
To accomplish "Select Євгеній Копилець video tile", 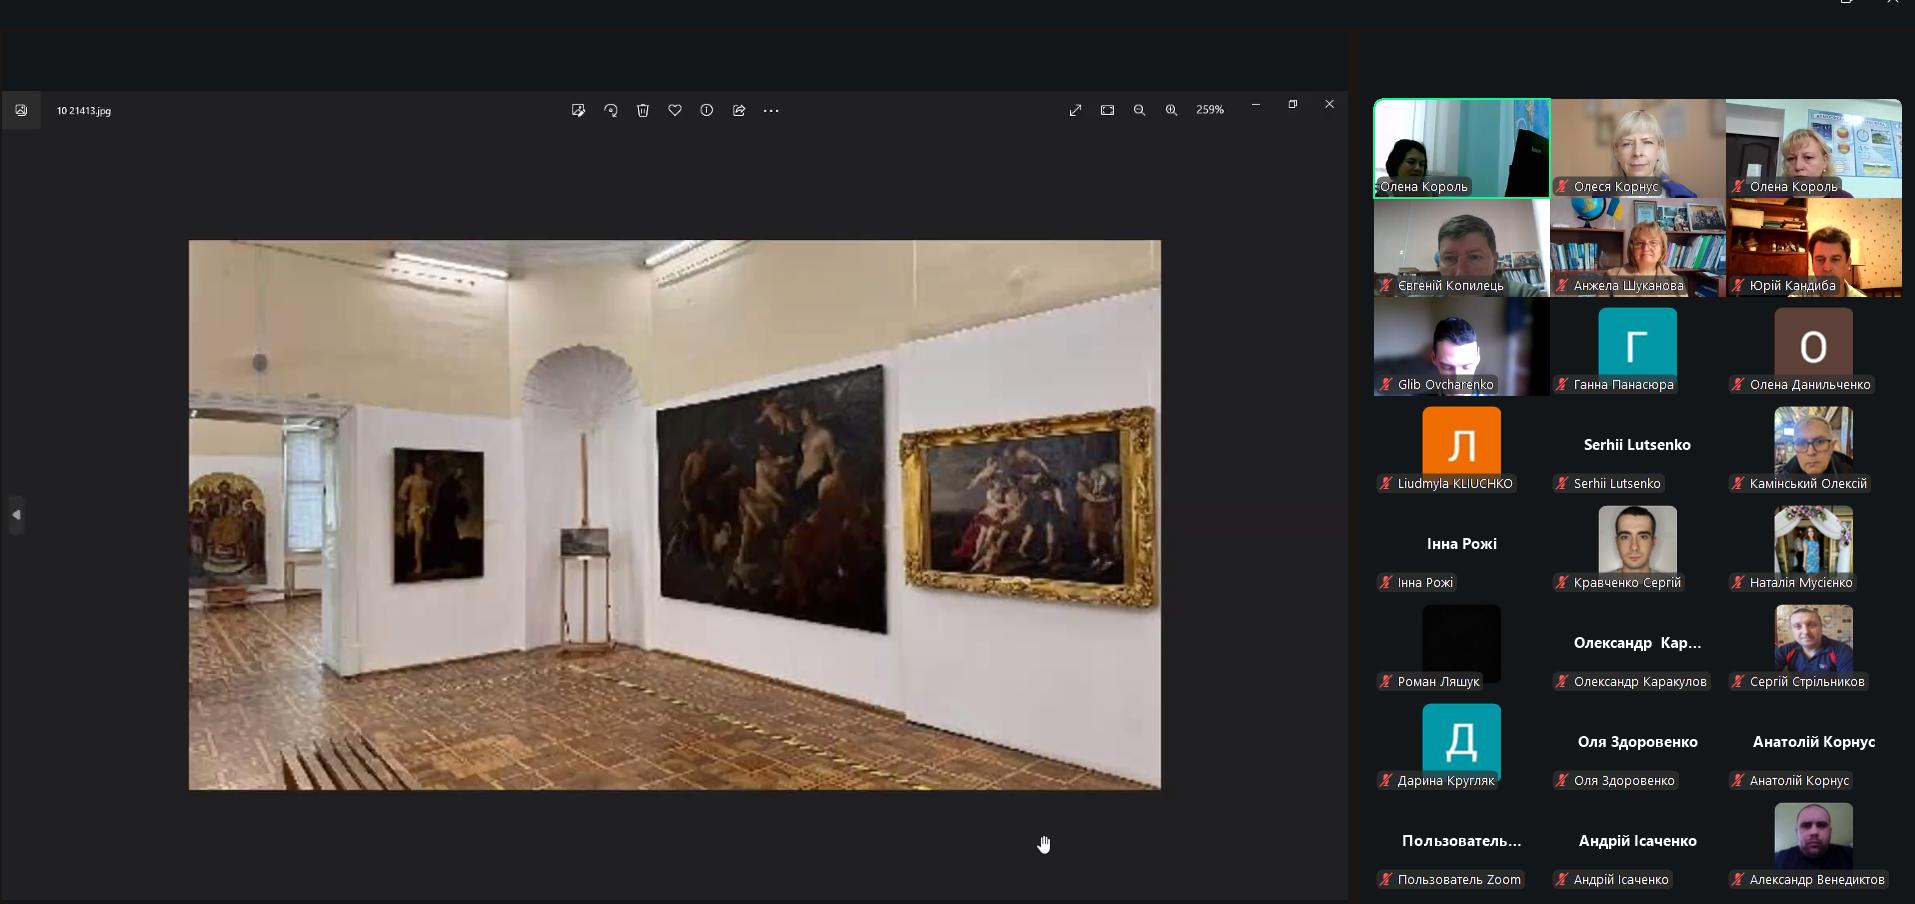I will click(x=1461, y=247).
